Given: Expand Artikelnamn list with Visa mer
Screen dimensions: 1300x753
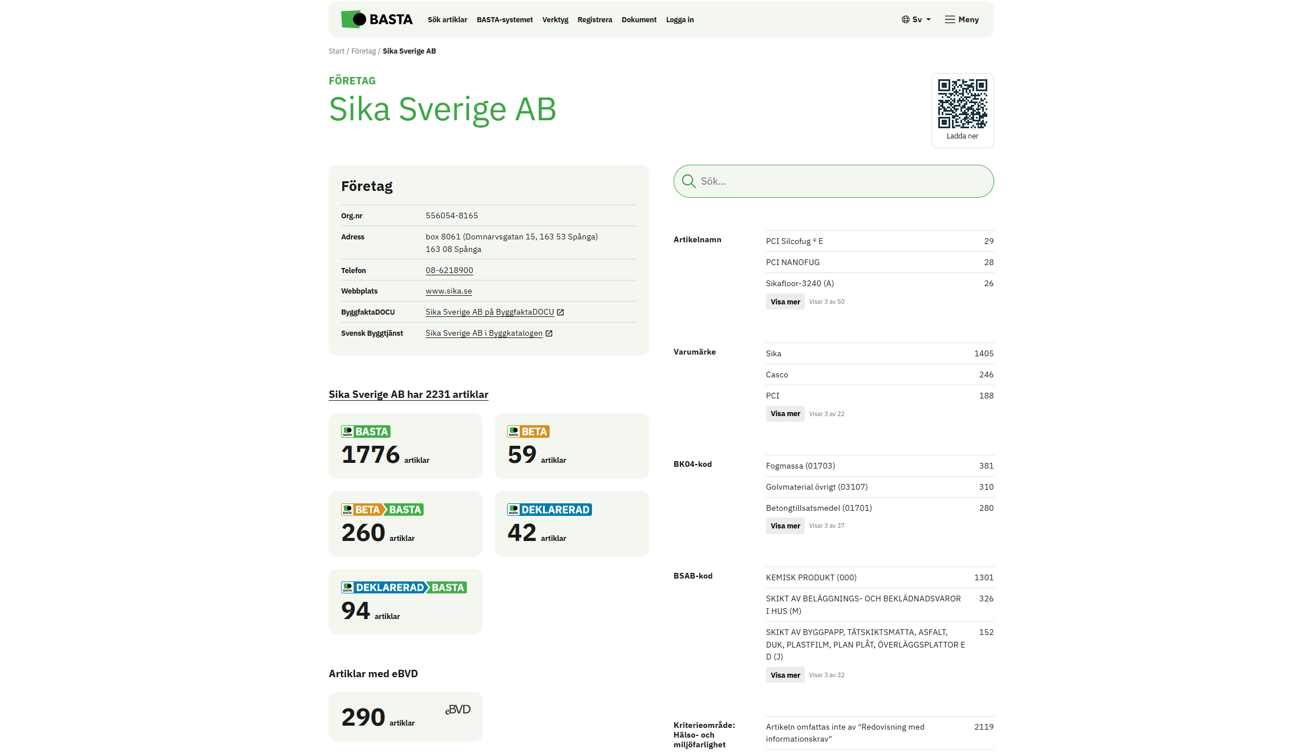Looking at the screenshot, I should point(785,302).
